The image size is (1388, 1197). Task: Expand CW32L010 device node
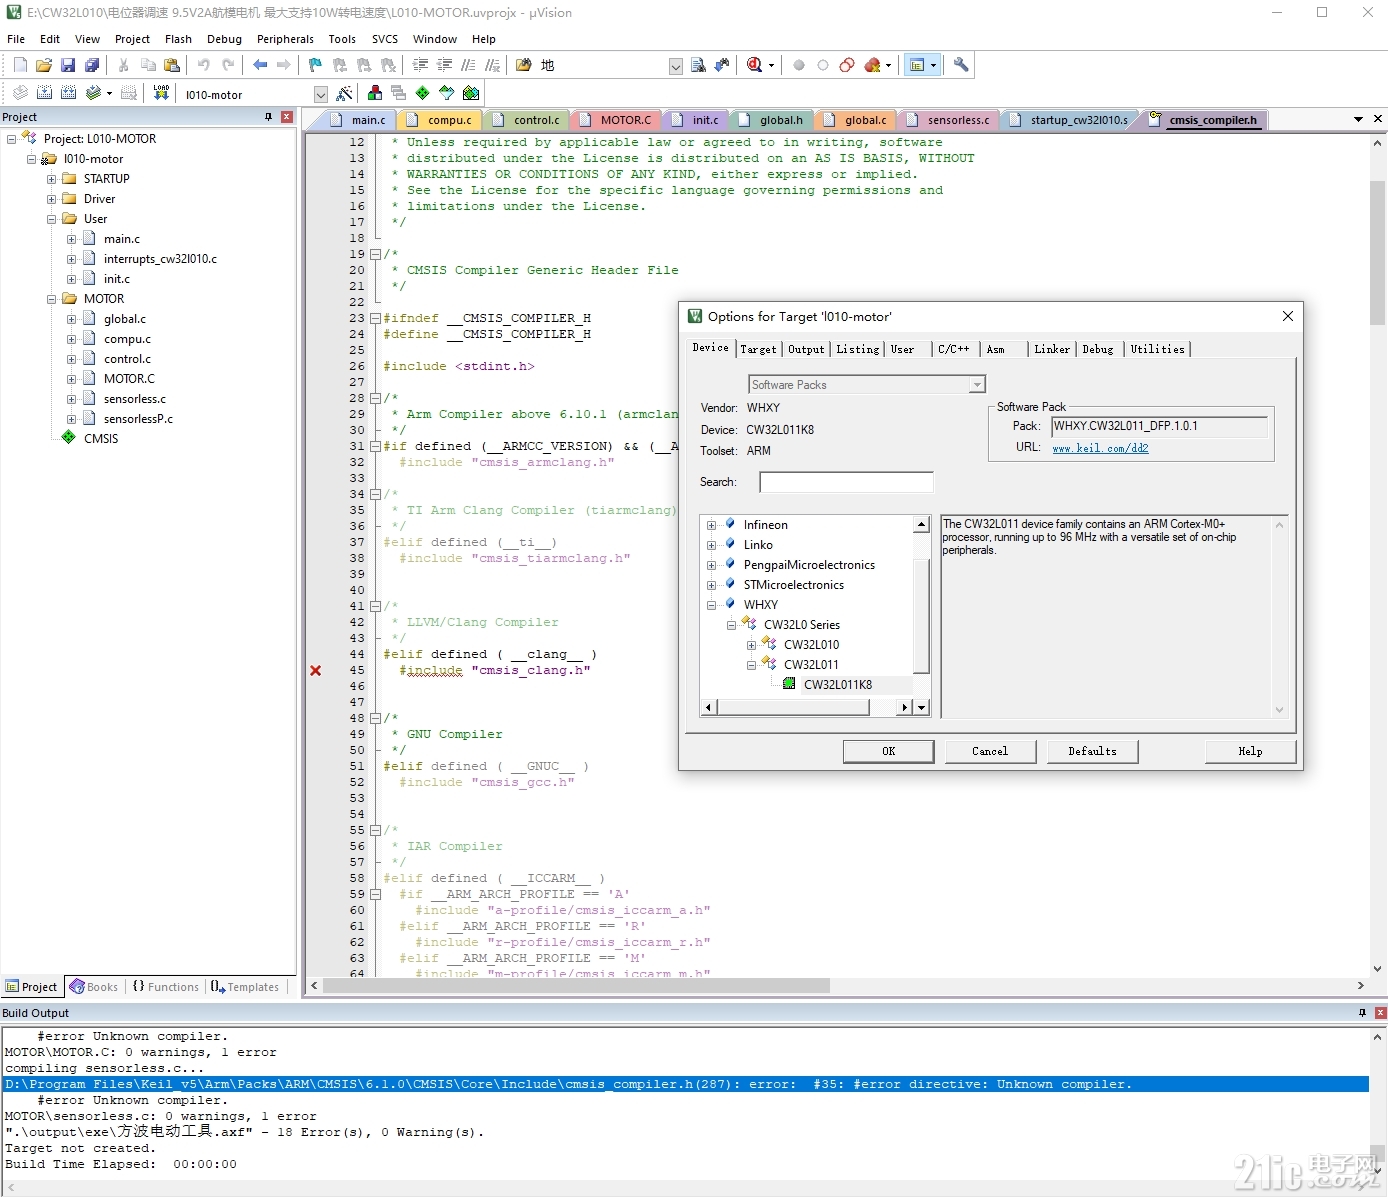[x=751, y=645]
